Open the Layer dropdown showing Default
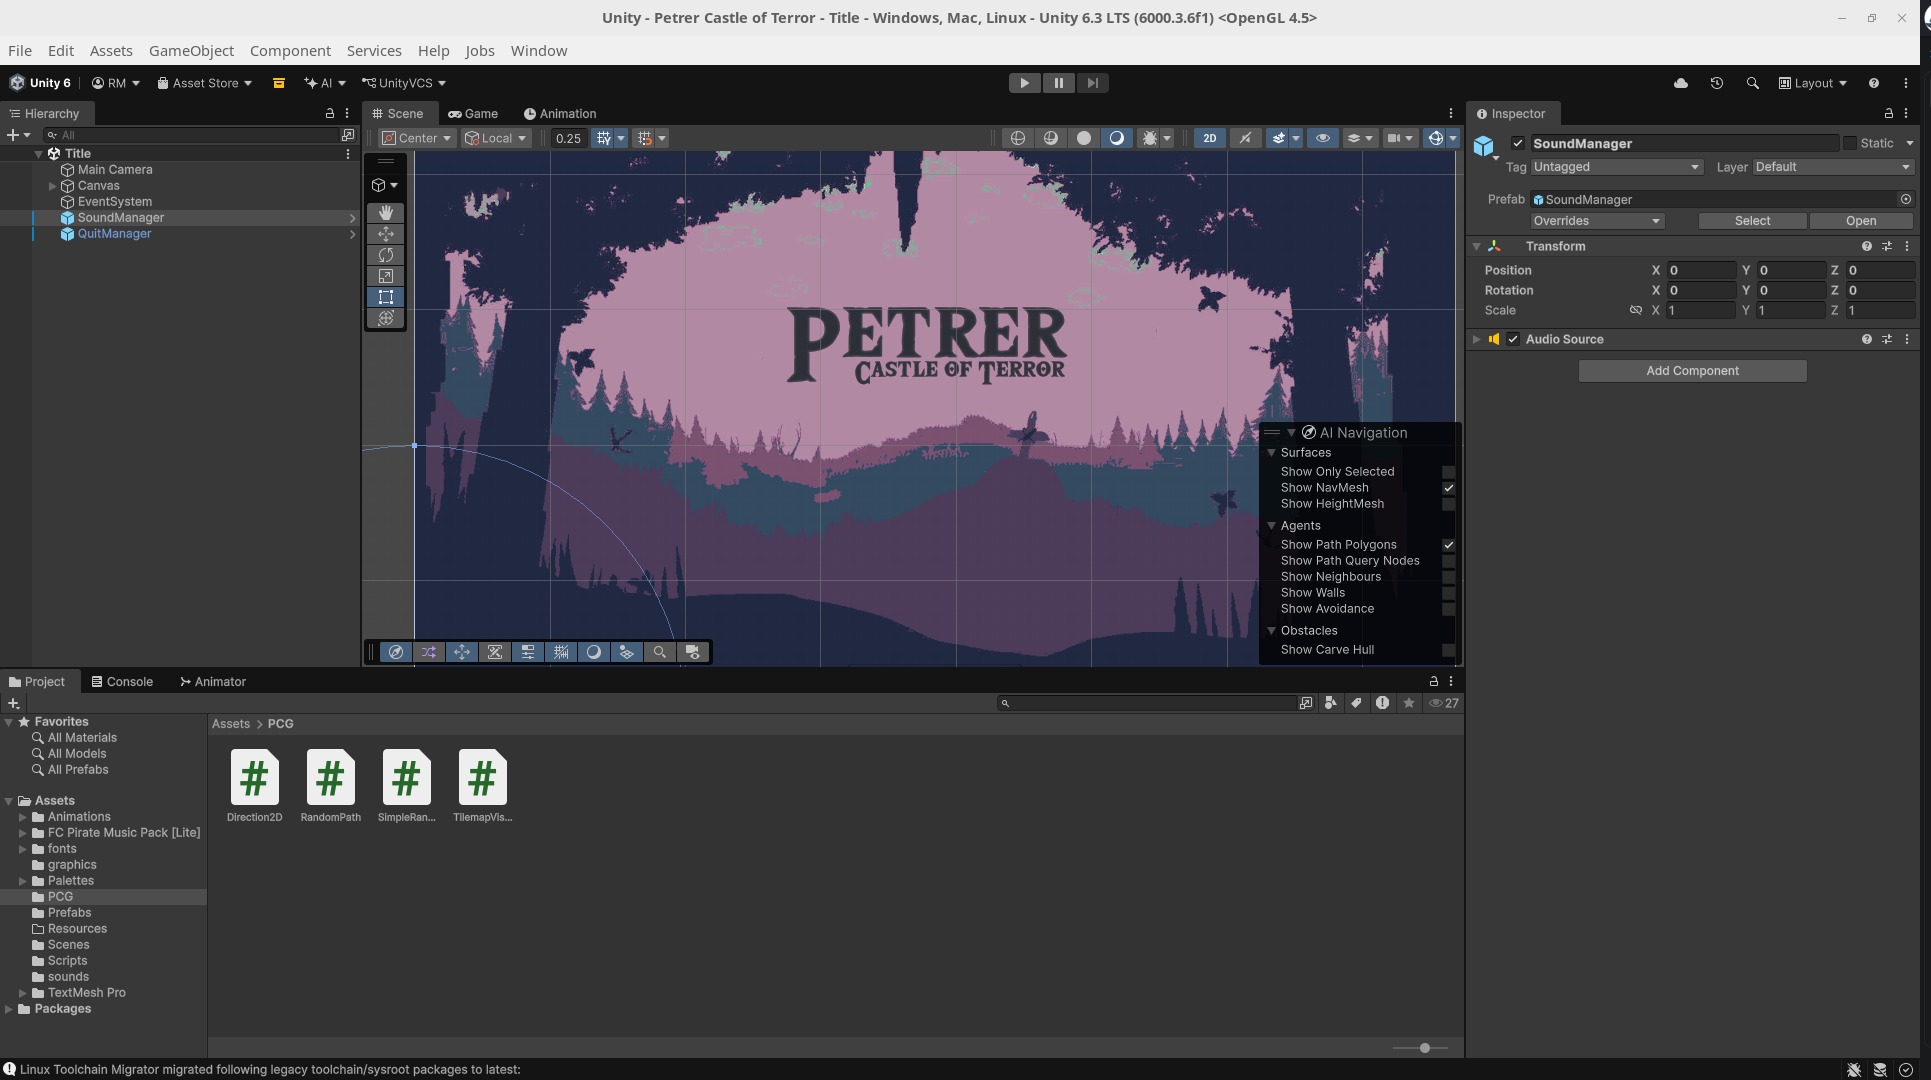 1833,167
